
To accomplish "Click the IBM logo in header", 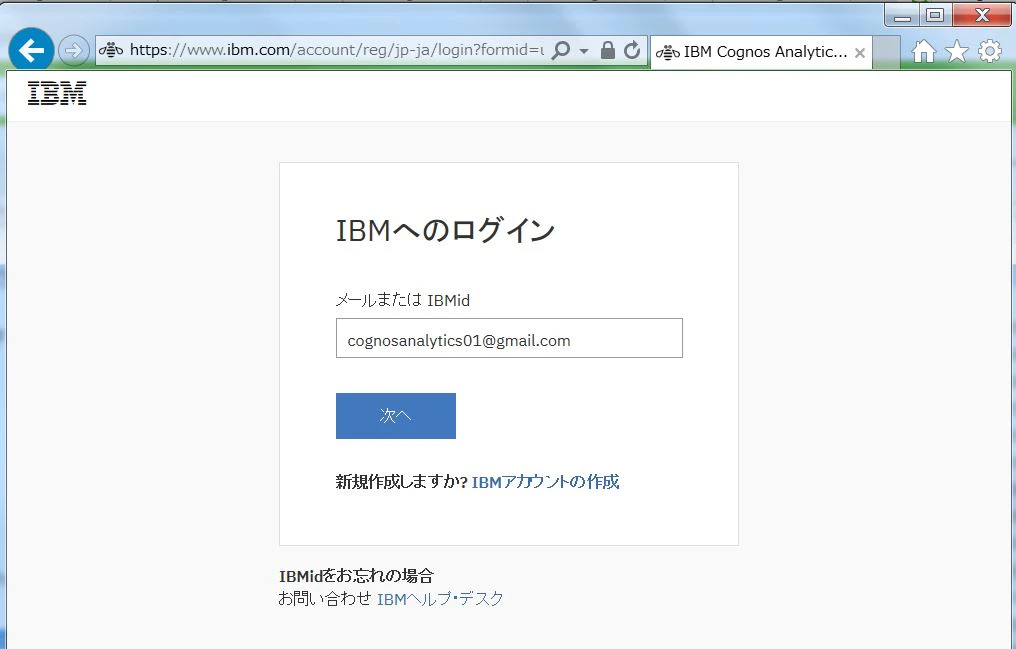I will click(x=57, y=93).
